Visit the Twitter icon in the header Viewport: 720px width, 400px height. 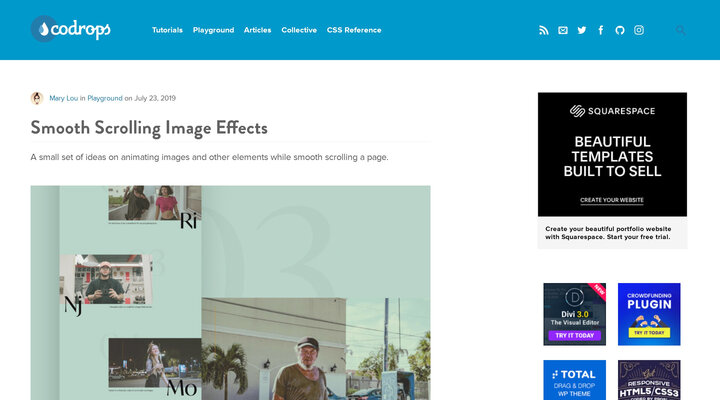(582, 30)
